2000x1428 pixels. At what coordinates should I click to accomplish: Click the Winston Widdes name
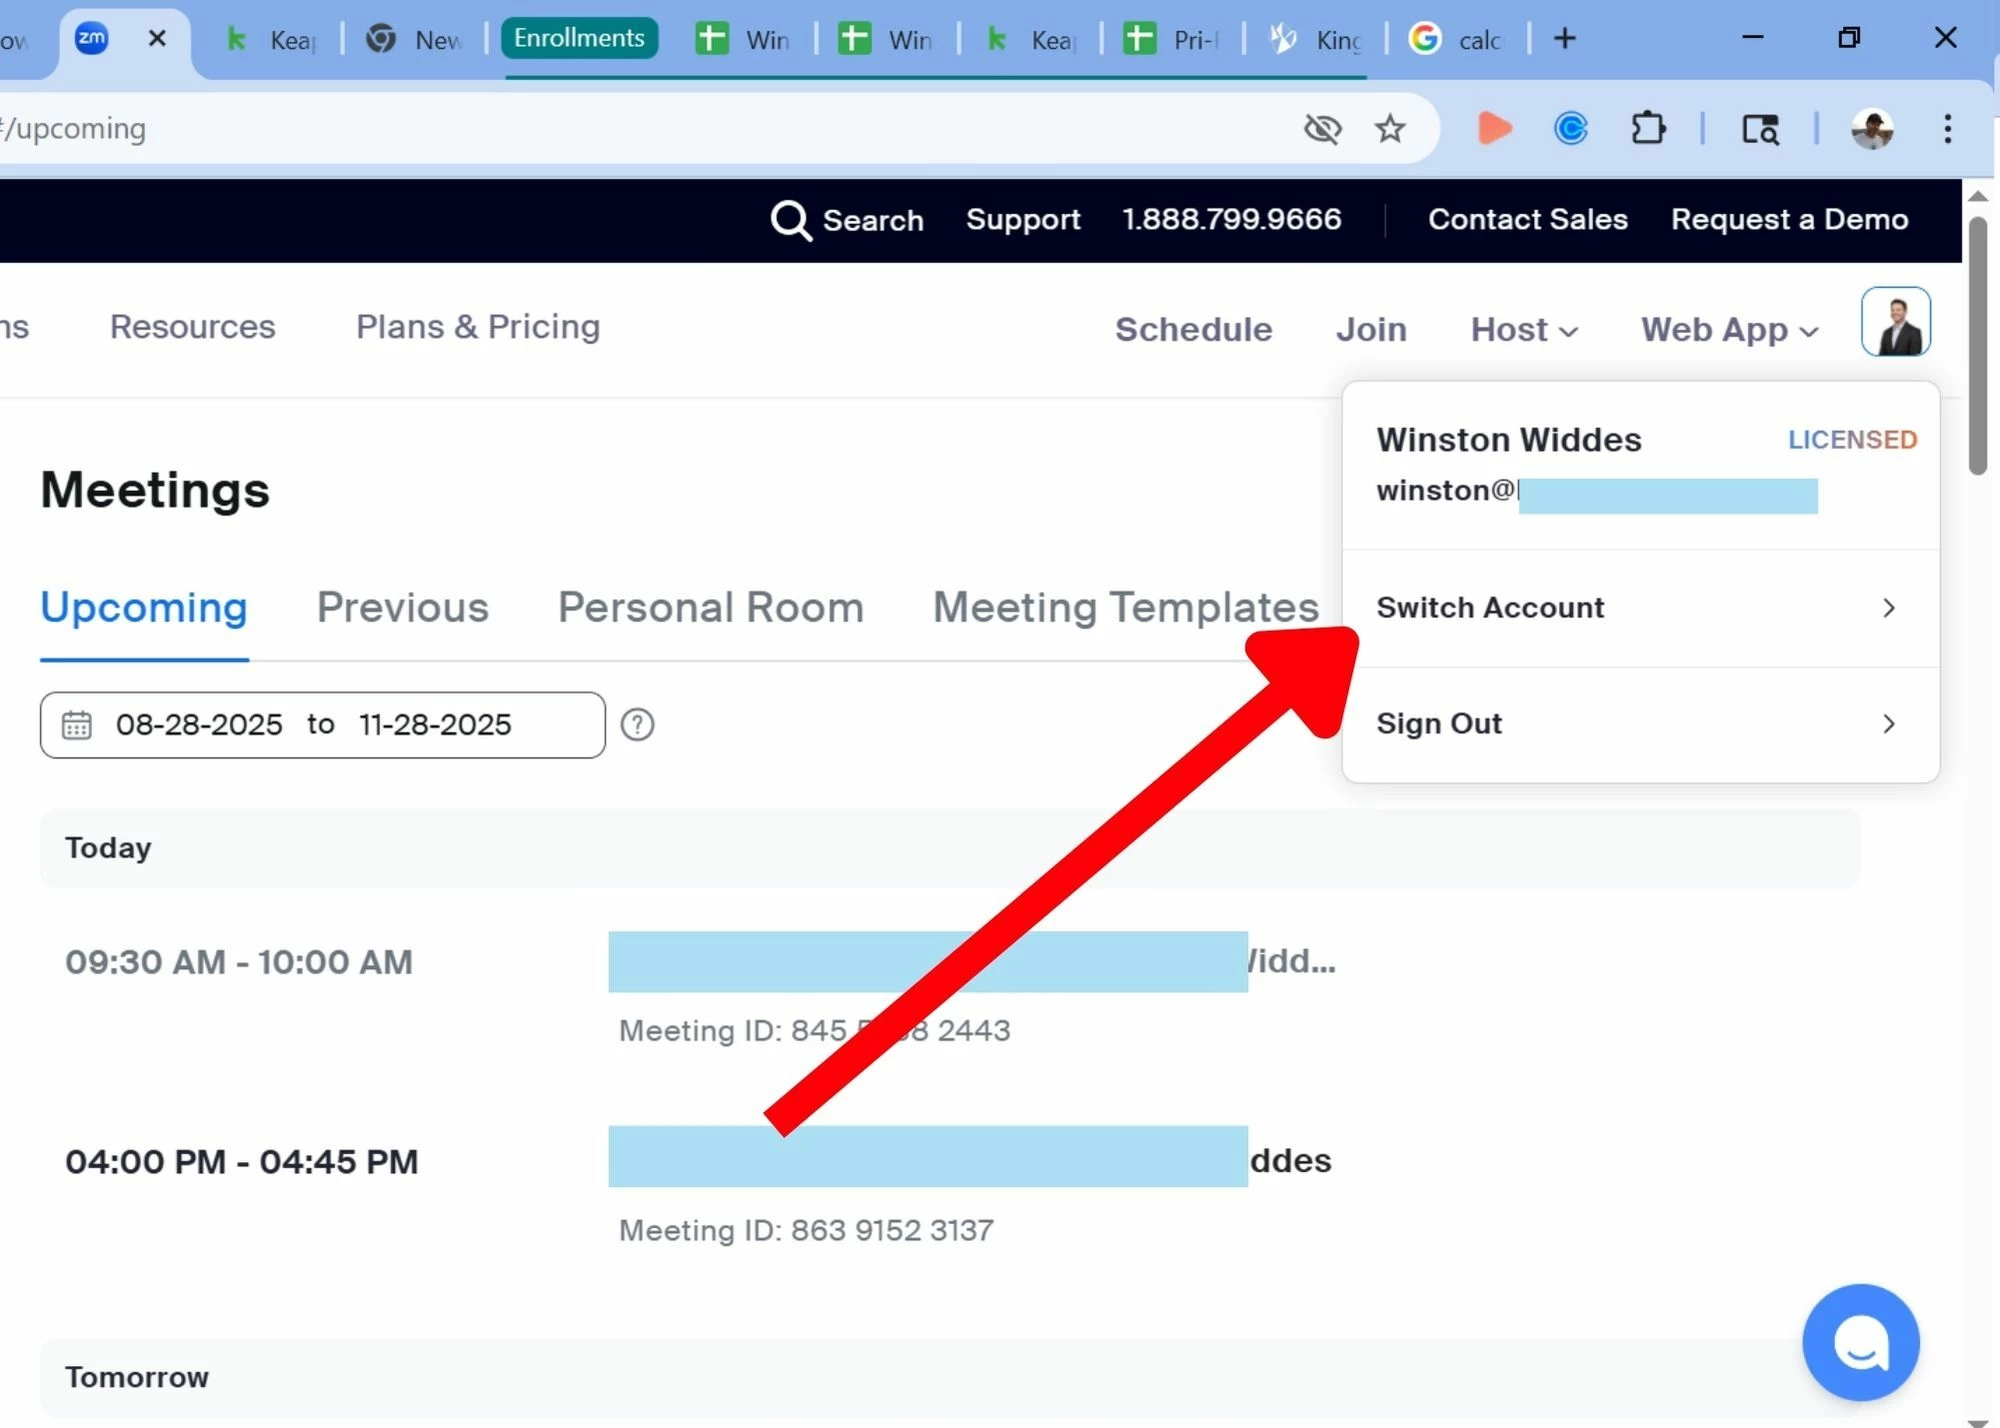click(1508, 439)
